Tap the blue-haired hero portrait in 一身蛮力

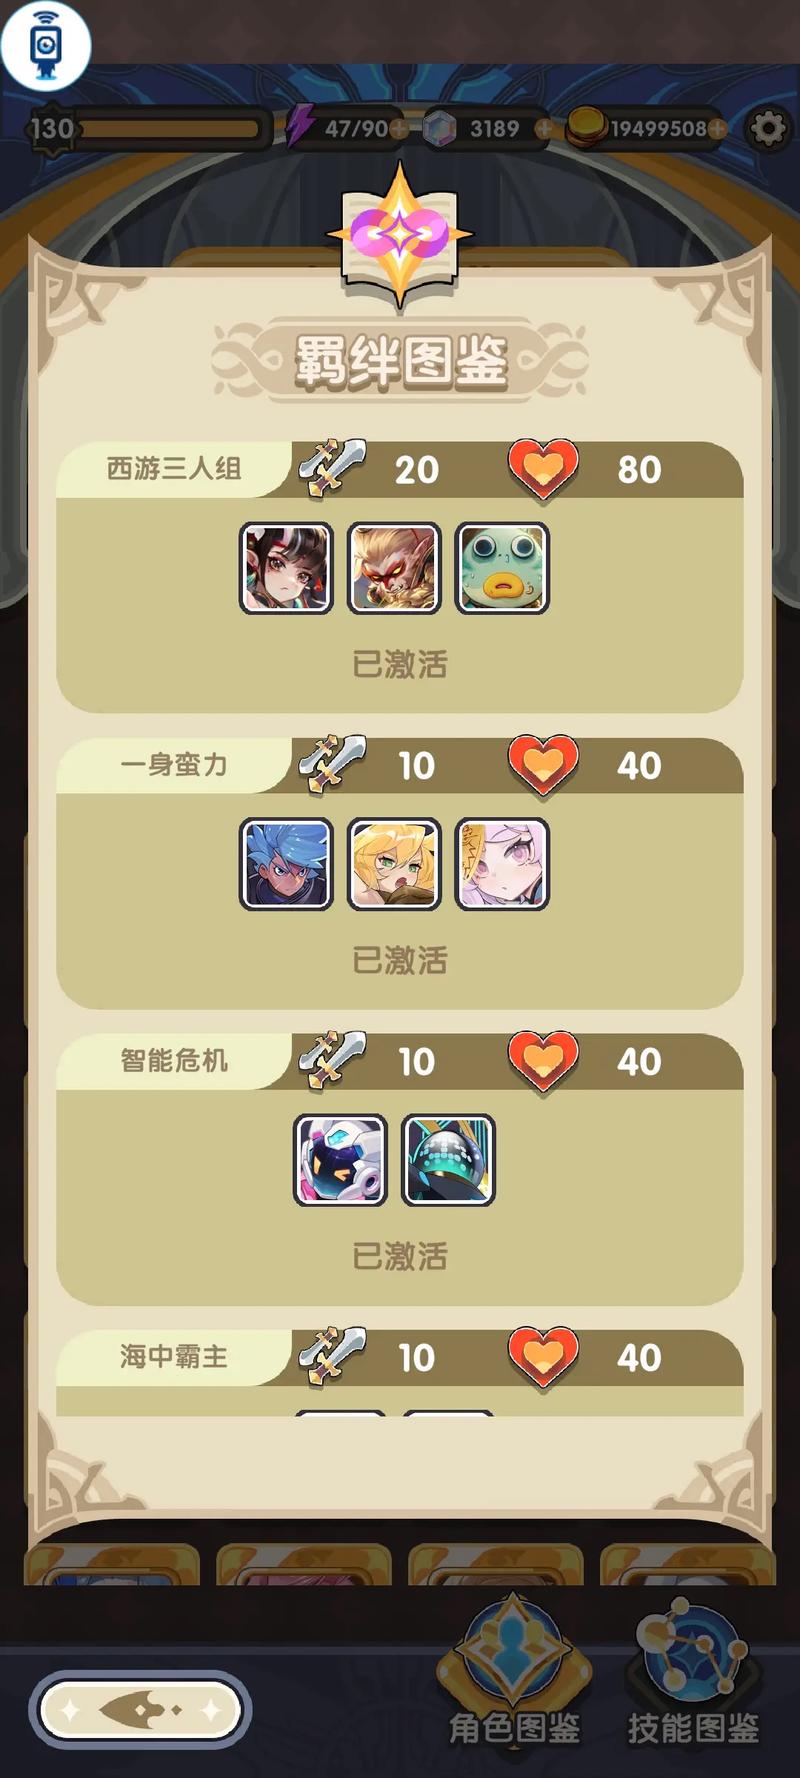(286, 864)
